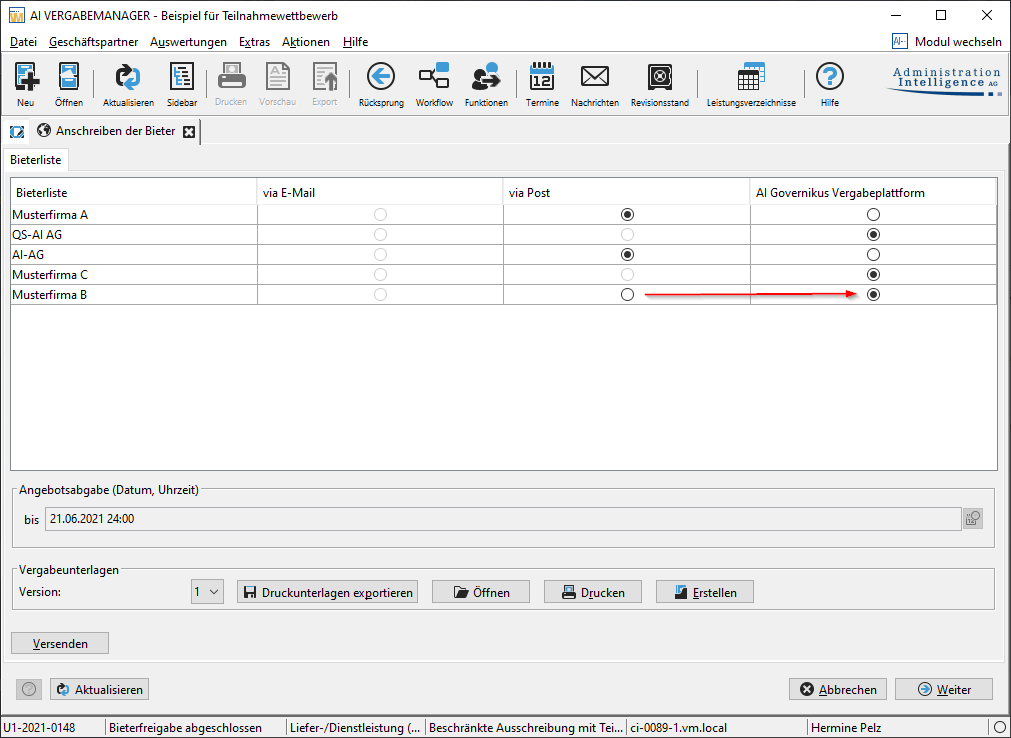
Task: Select the Musterfirma C row name
Action: click(50, 275)
